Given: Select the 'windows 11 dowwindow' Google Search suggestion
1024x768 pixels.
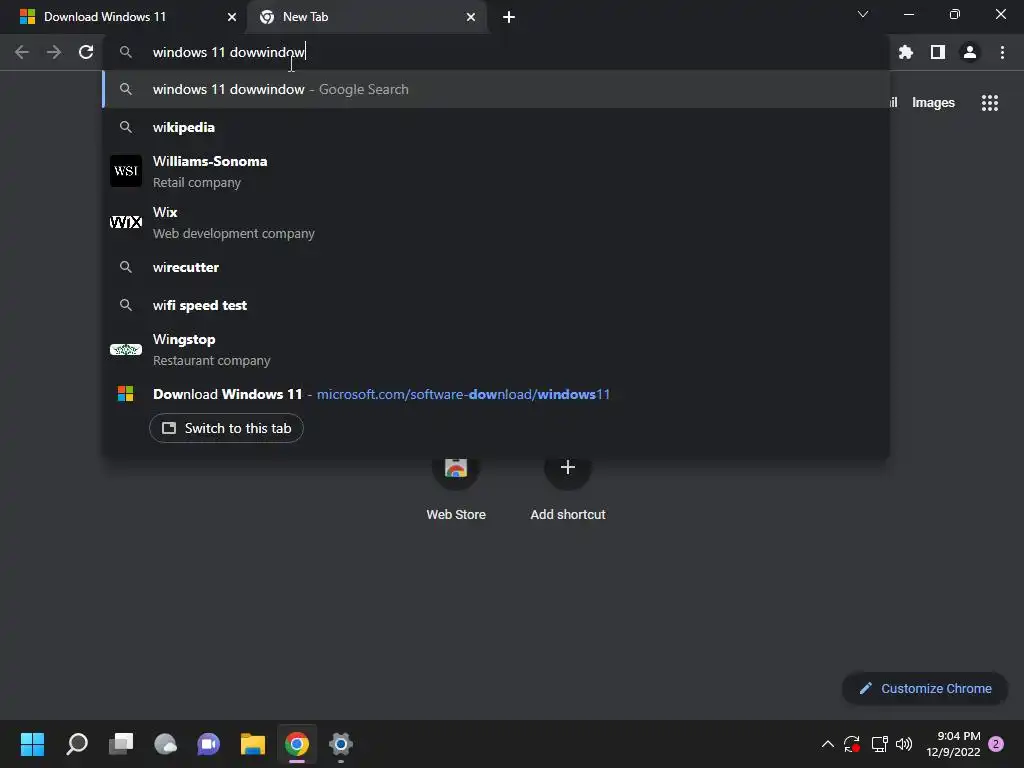Looking at the screenshot, I should pos(496,89).
